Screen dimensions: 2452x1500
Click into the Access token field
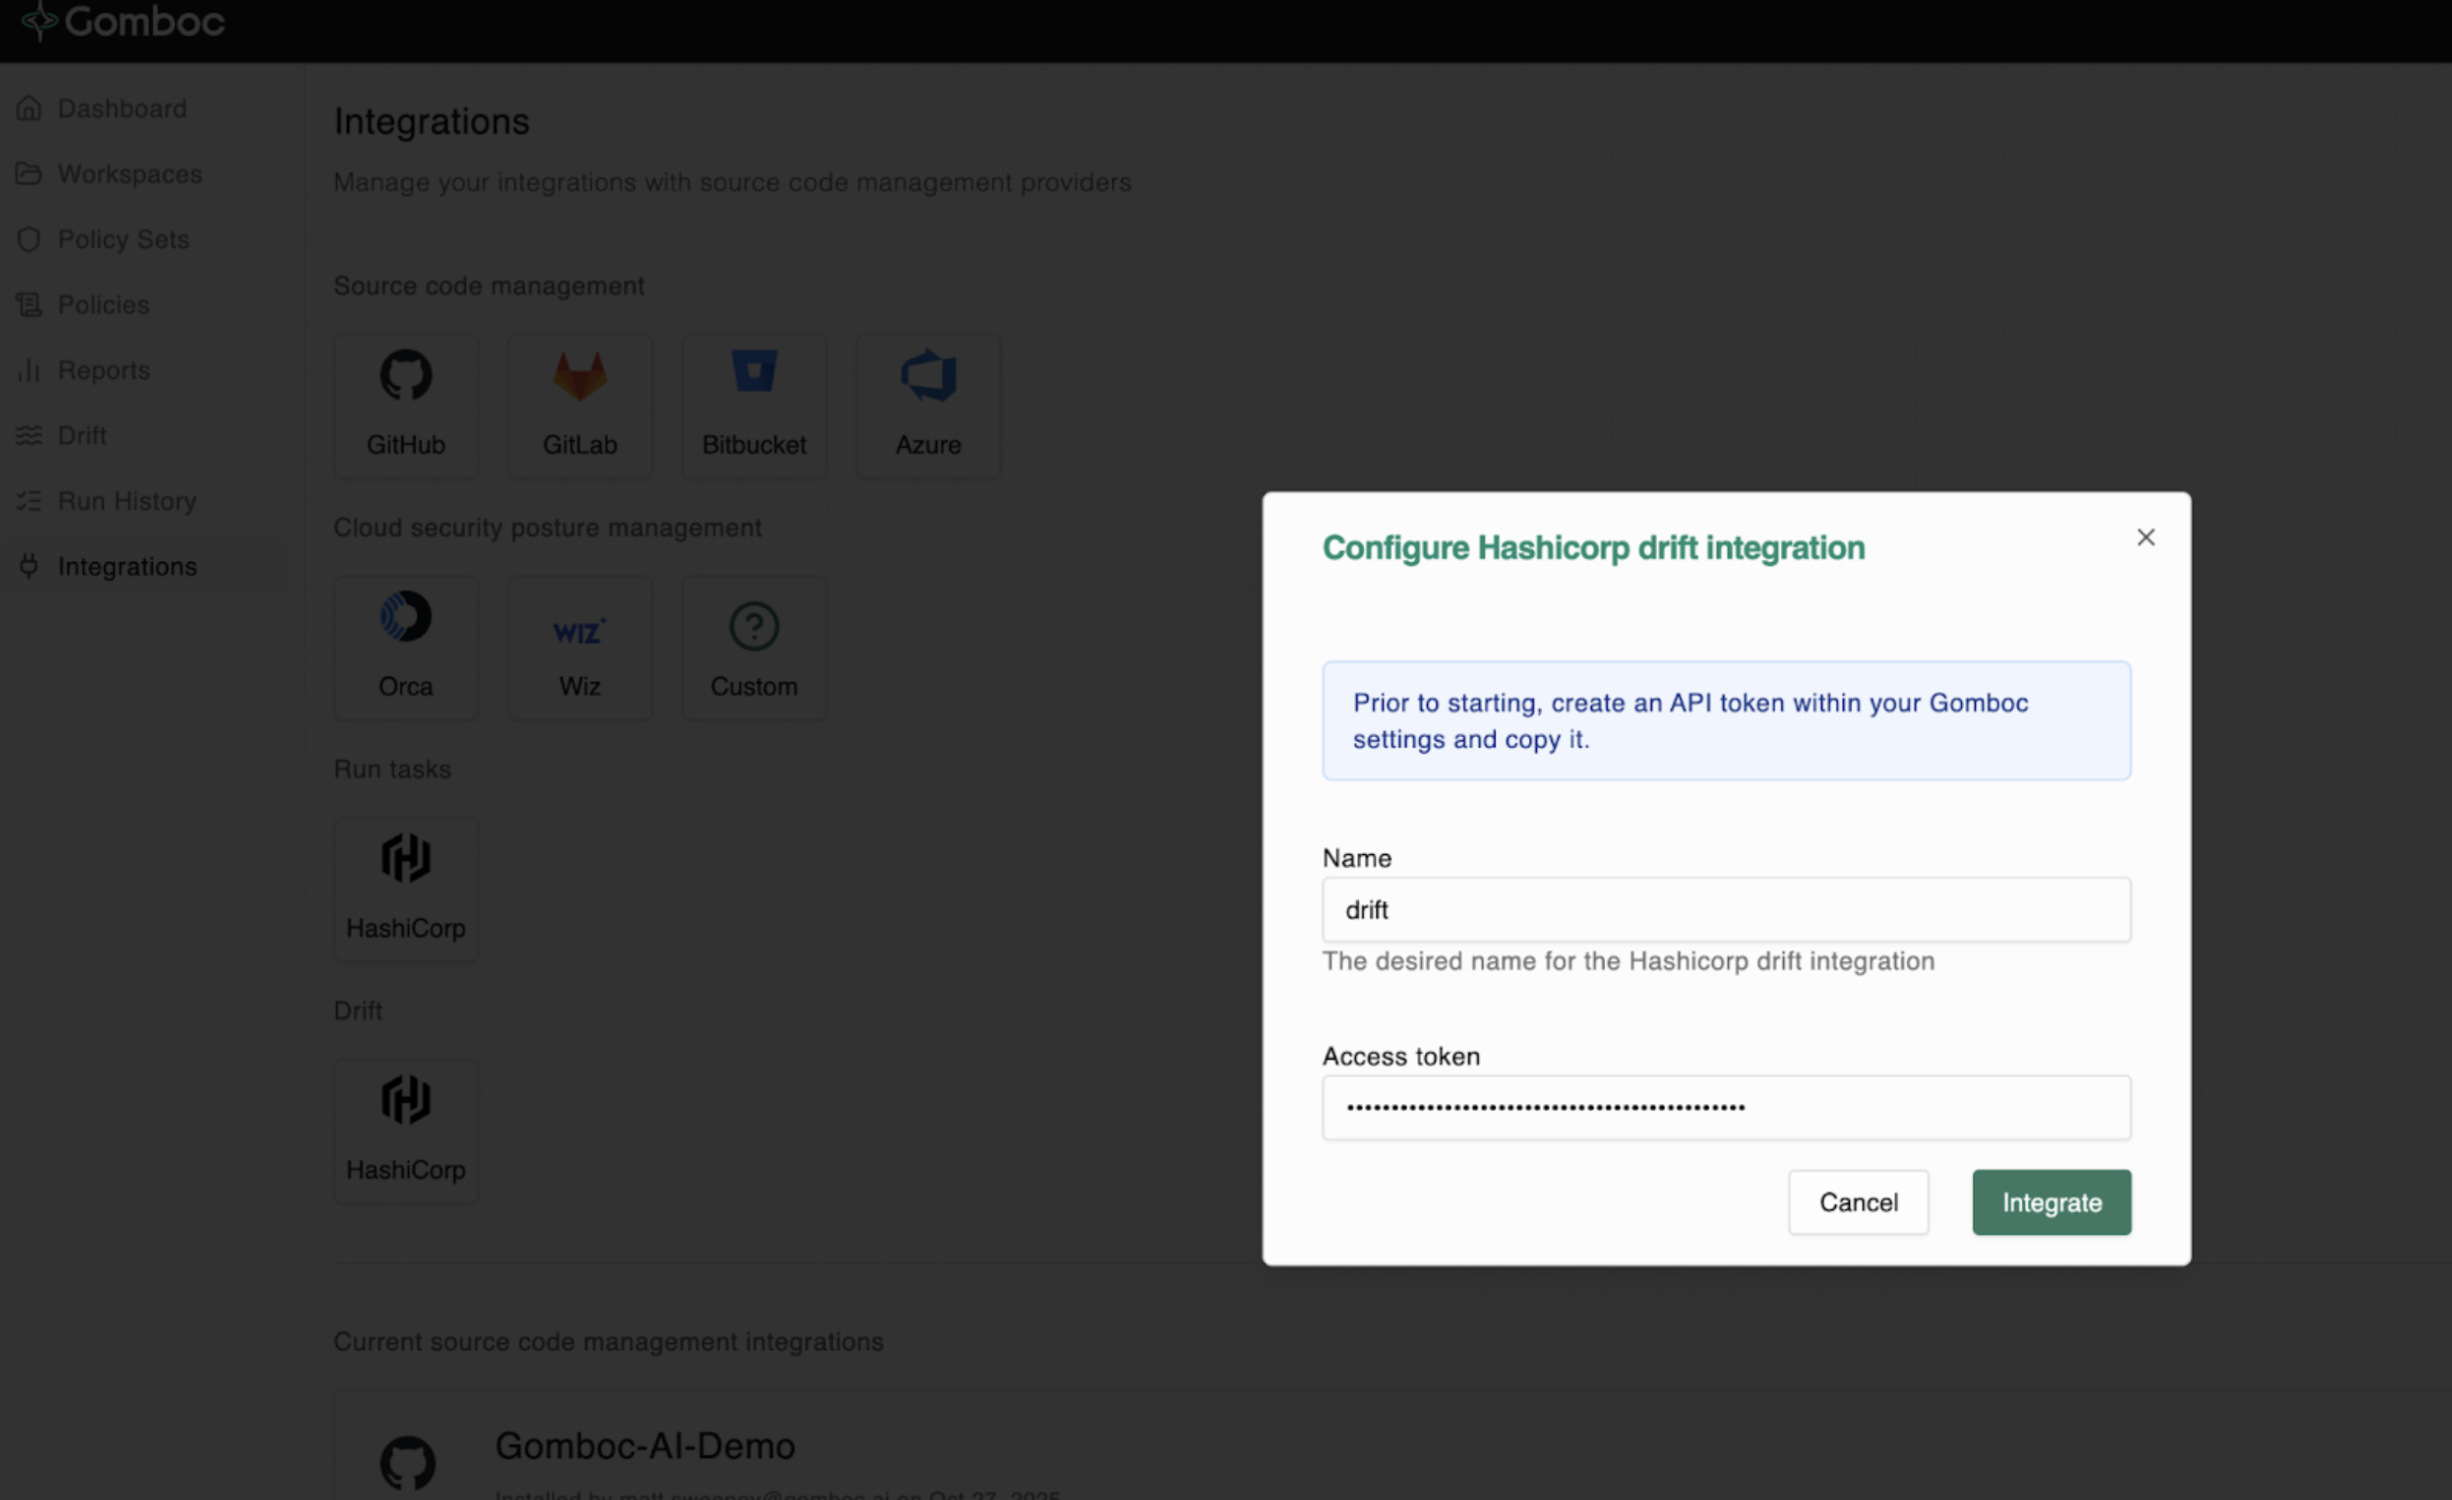[x=1725, y=1108]
